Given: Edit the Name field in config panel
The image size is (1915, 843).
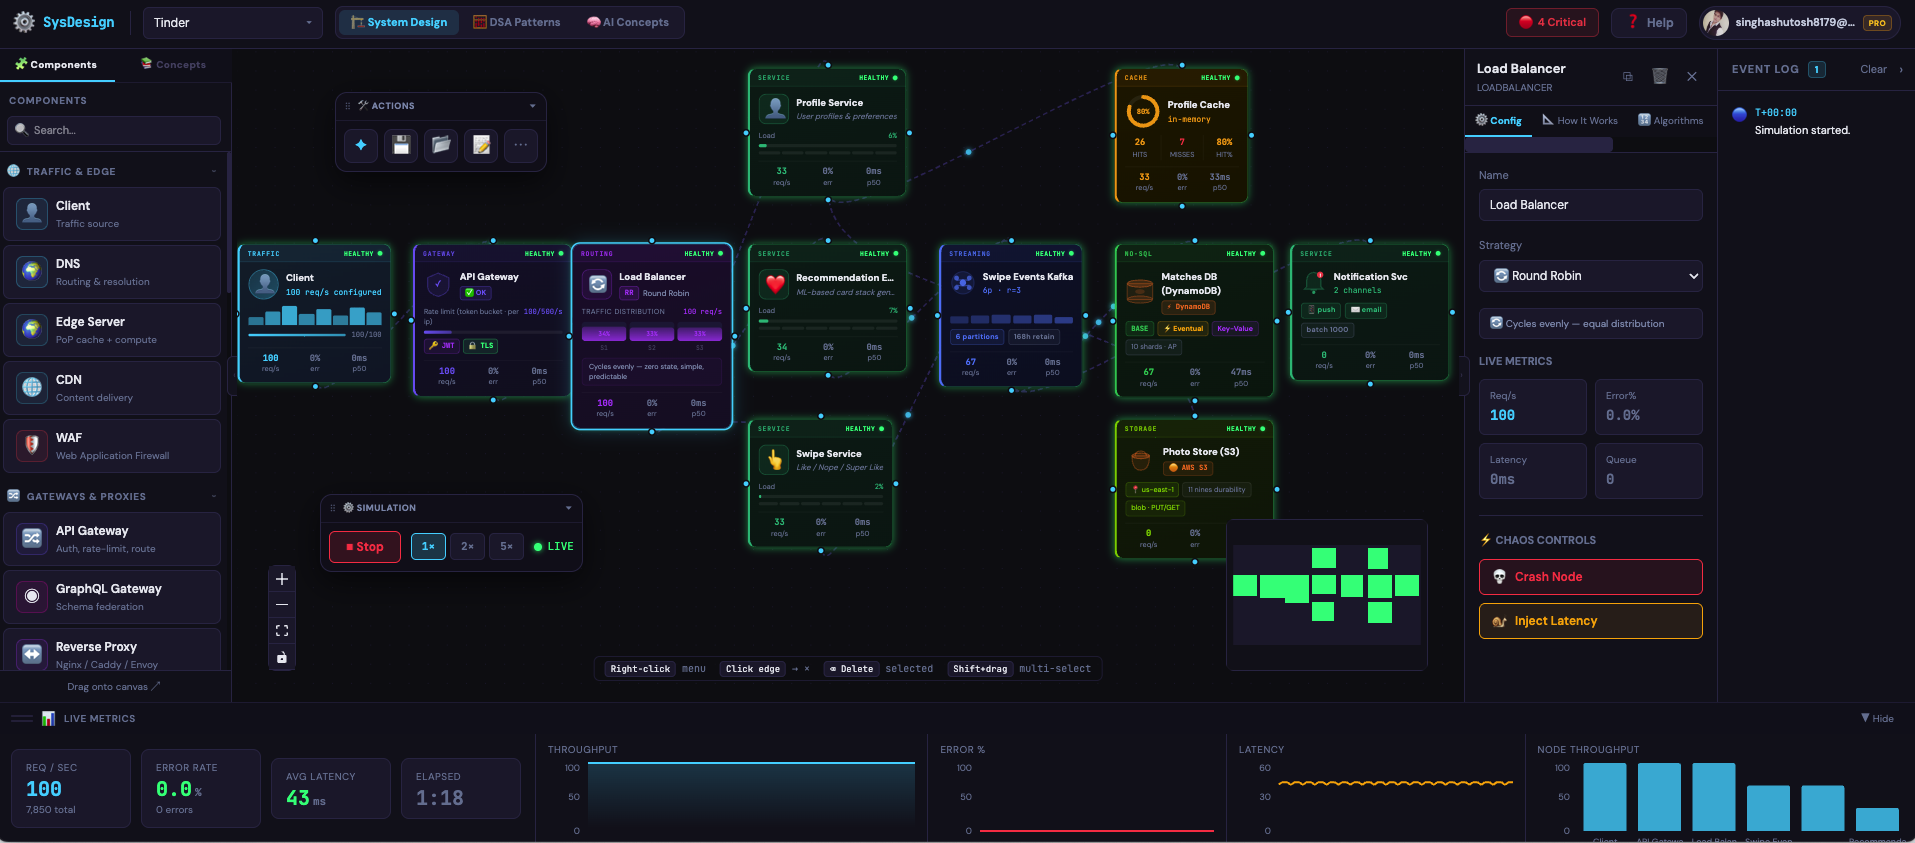Looking at the screenshot, I should 1590,205.
